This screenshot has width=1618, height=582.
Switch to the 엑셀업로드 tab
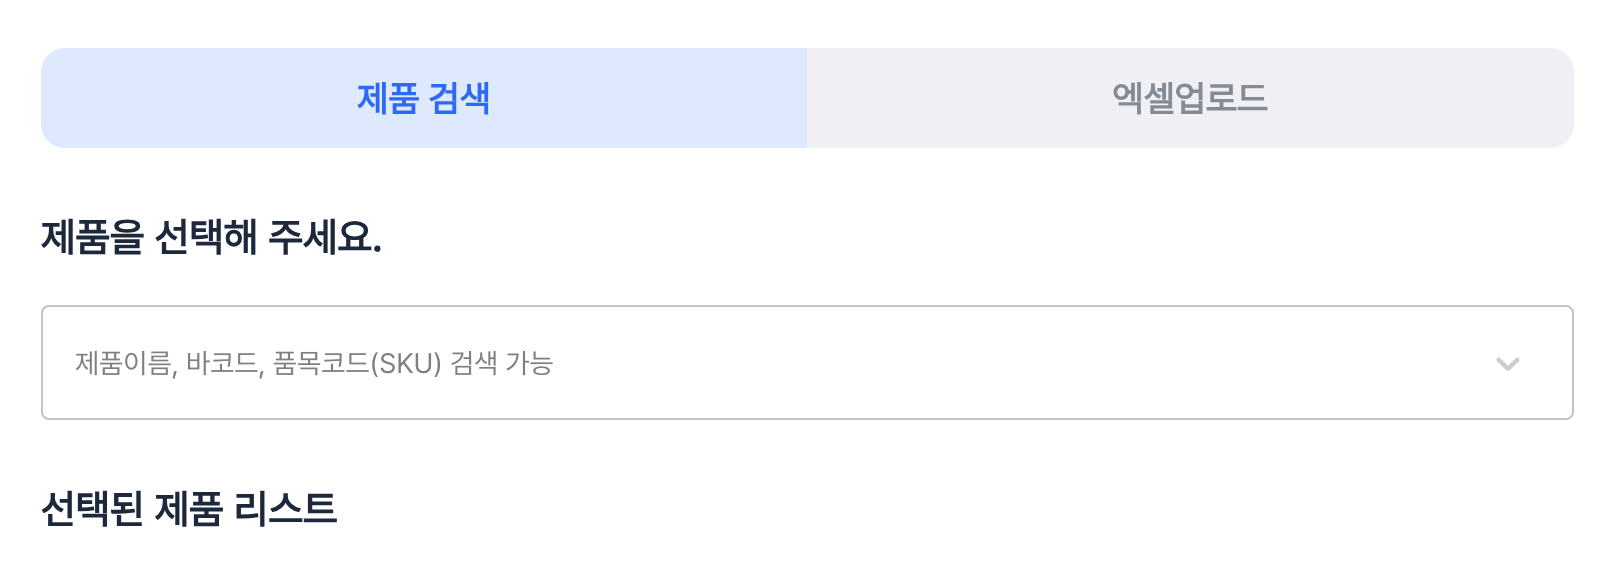coord(1190,98)
